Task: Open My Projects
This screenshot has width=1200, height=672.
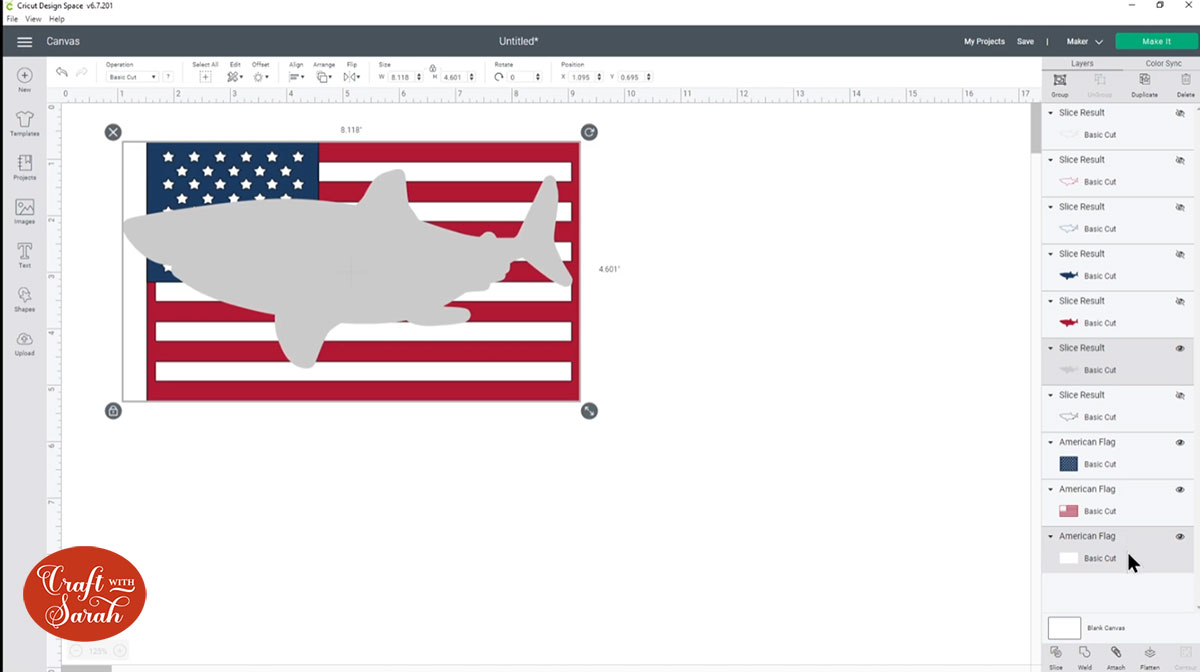Action: coord(984,42)
